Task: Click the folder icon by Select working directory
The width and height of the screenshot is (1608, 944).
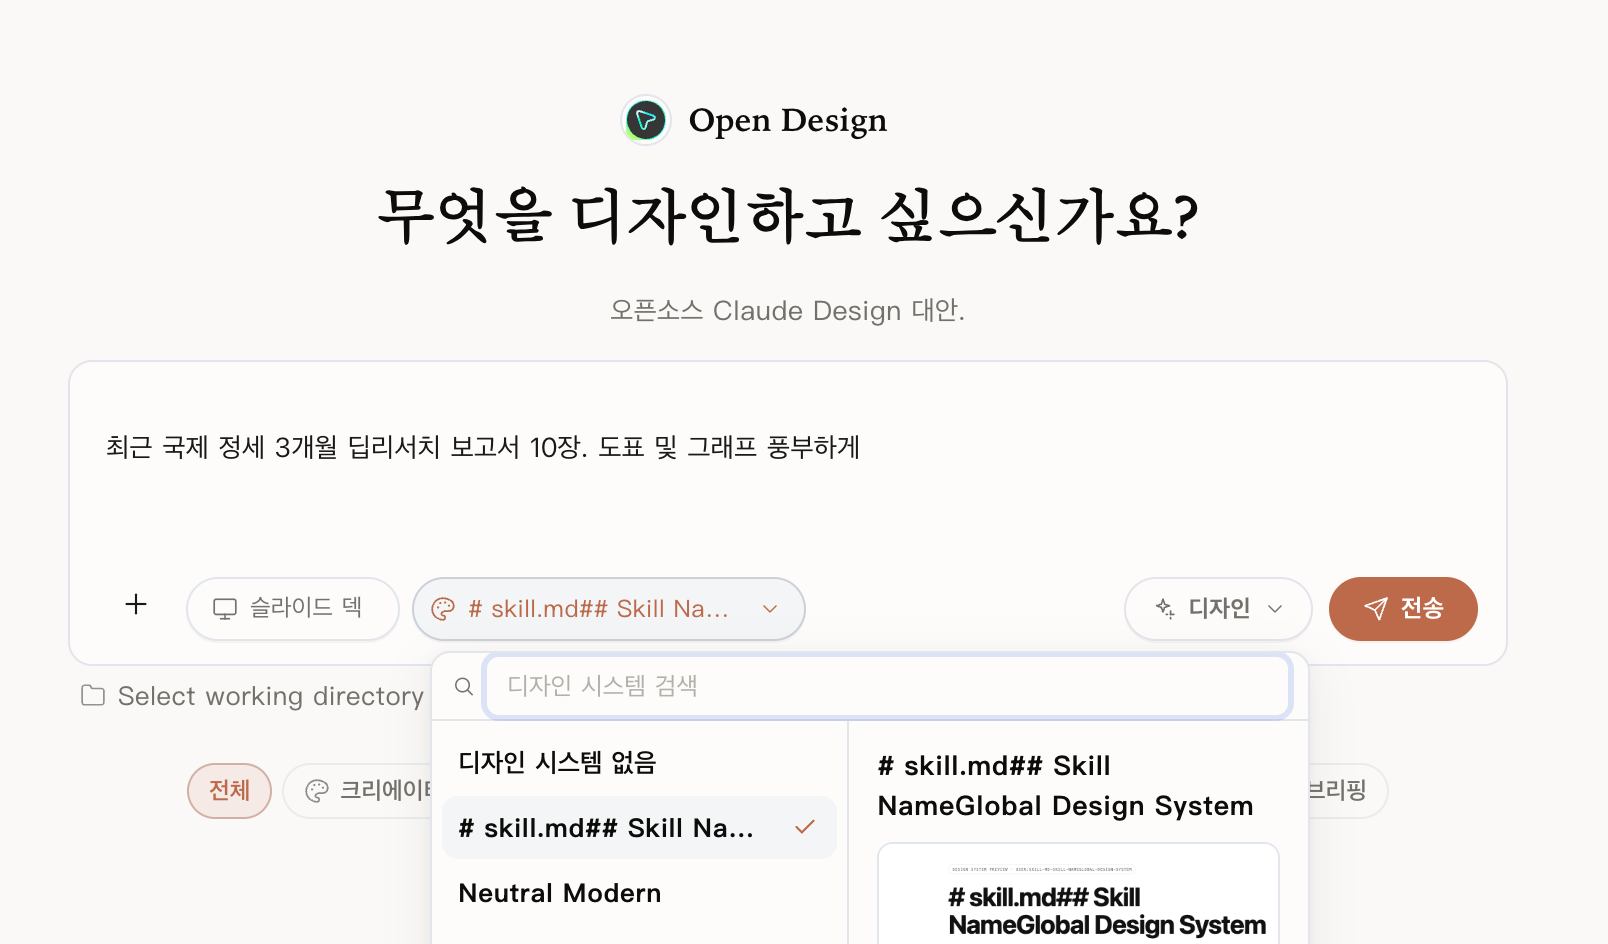Action: click(93, 695)
